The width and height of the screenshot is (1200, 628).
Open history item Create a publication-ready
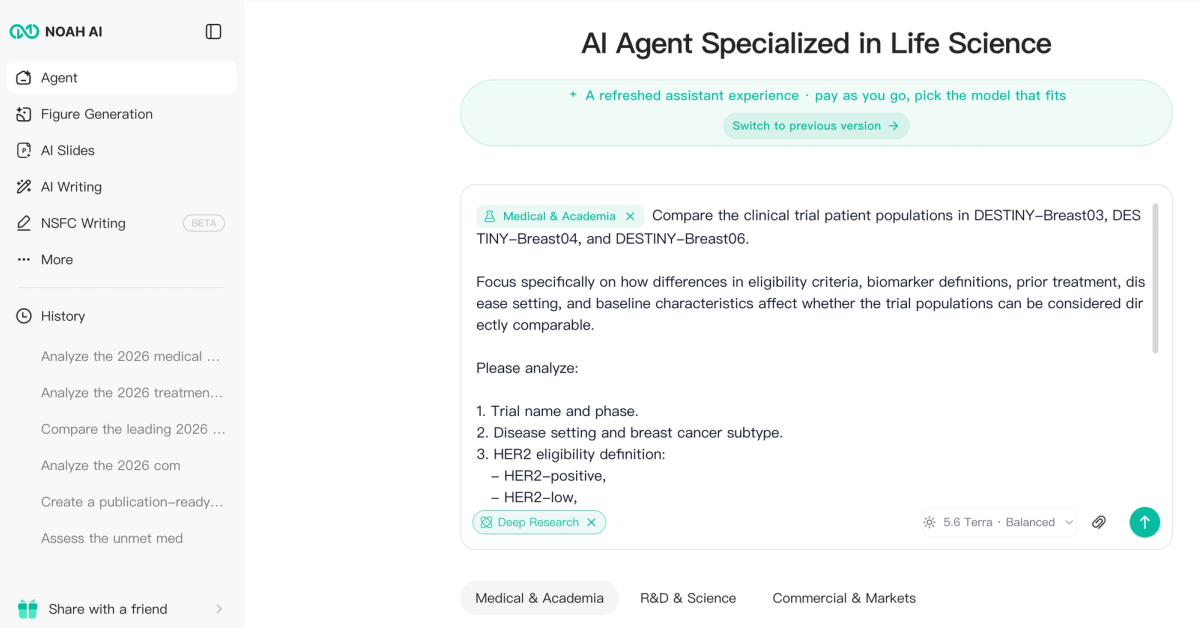[x=132, y=502]
